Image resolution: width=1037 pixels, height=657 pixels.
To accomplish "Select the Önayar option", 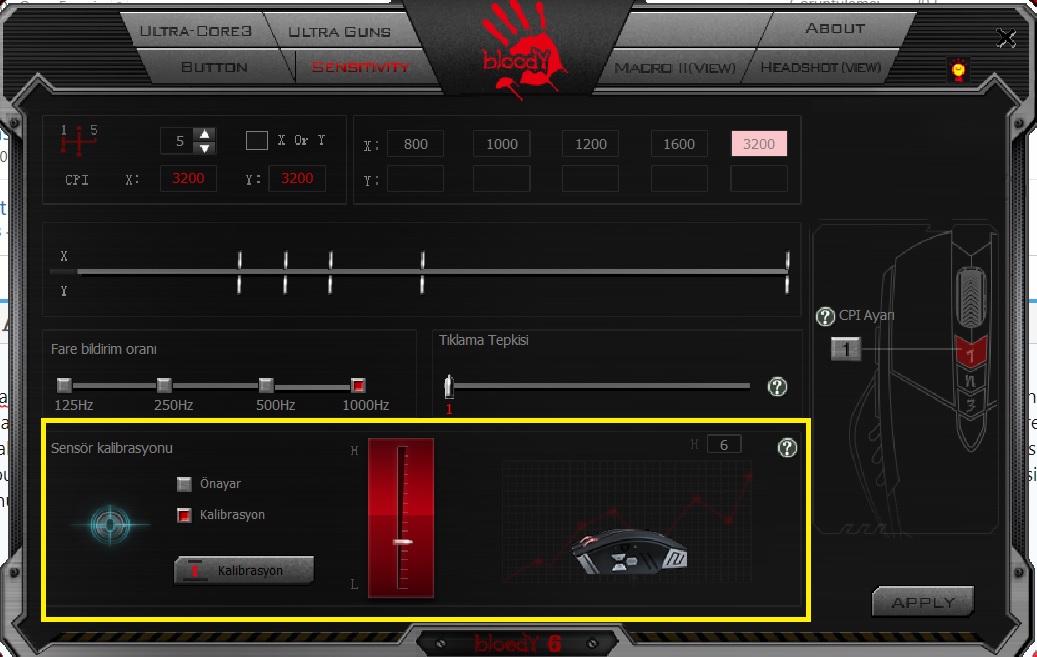I will point(184,484).
